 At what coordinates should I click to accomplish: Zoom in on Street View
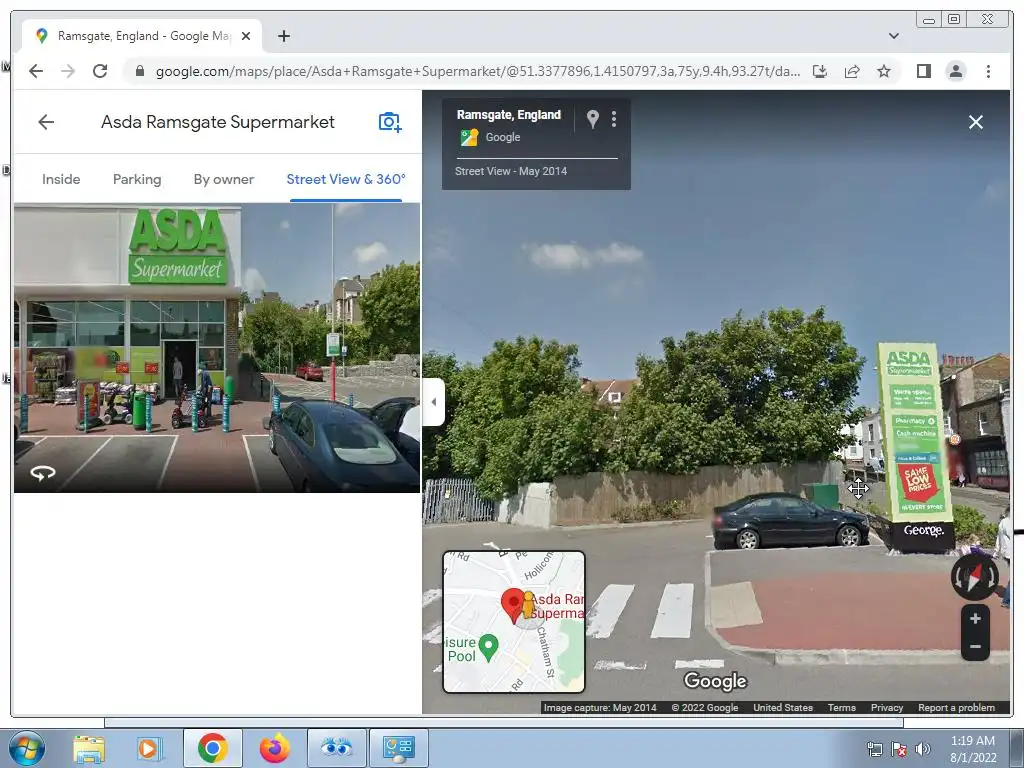(975, 618)
